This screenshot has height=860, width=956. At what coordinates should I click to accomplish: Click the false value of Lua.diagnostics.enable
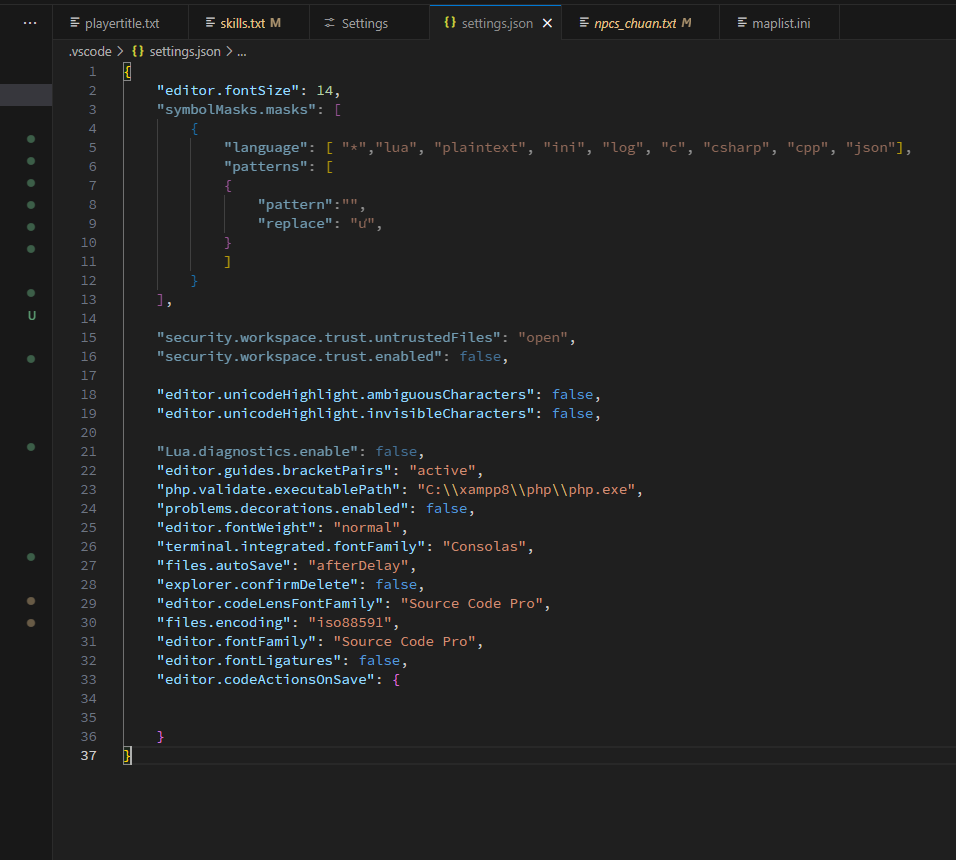coord(396,451)
